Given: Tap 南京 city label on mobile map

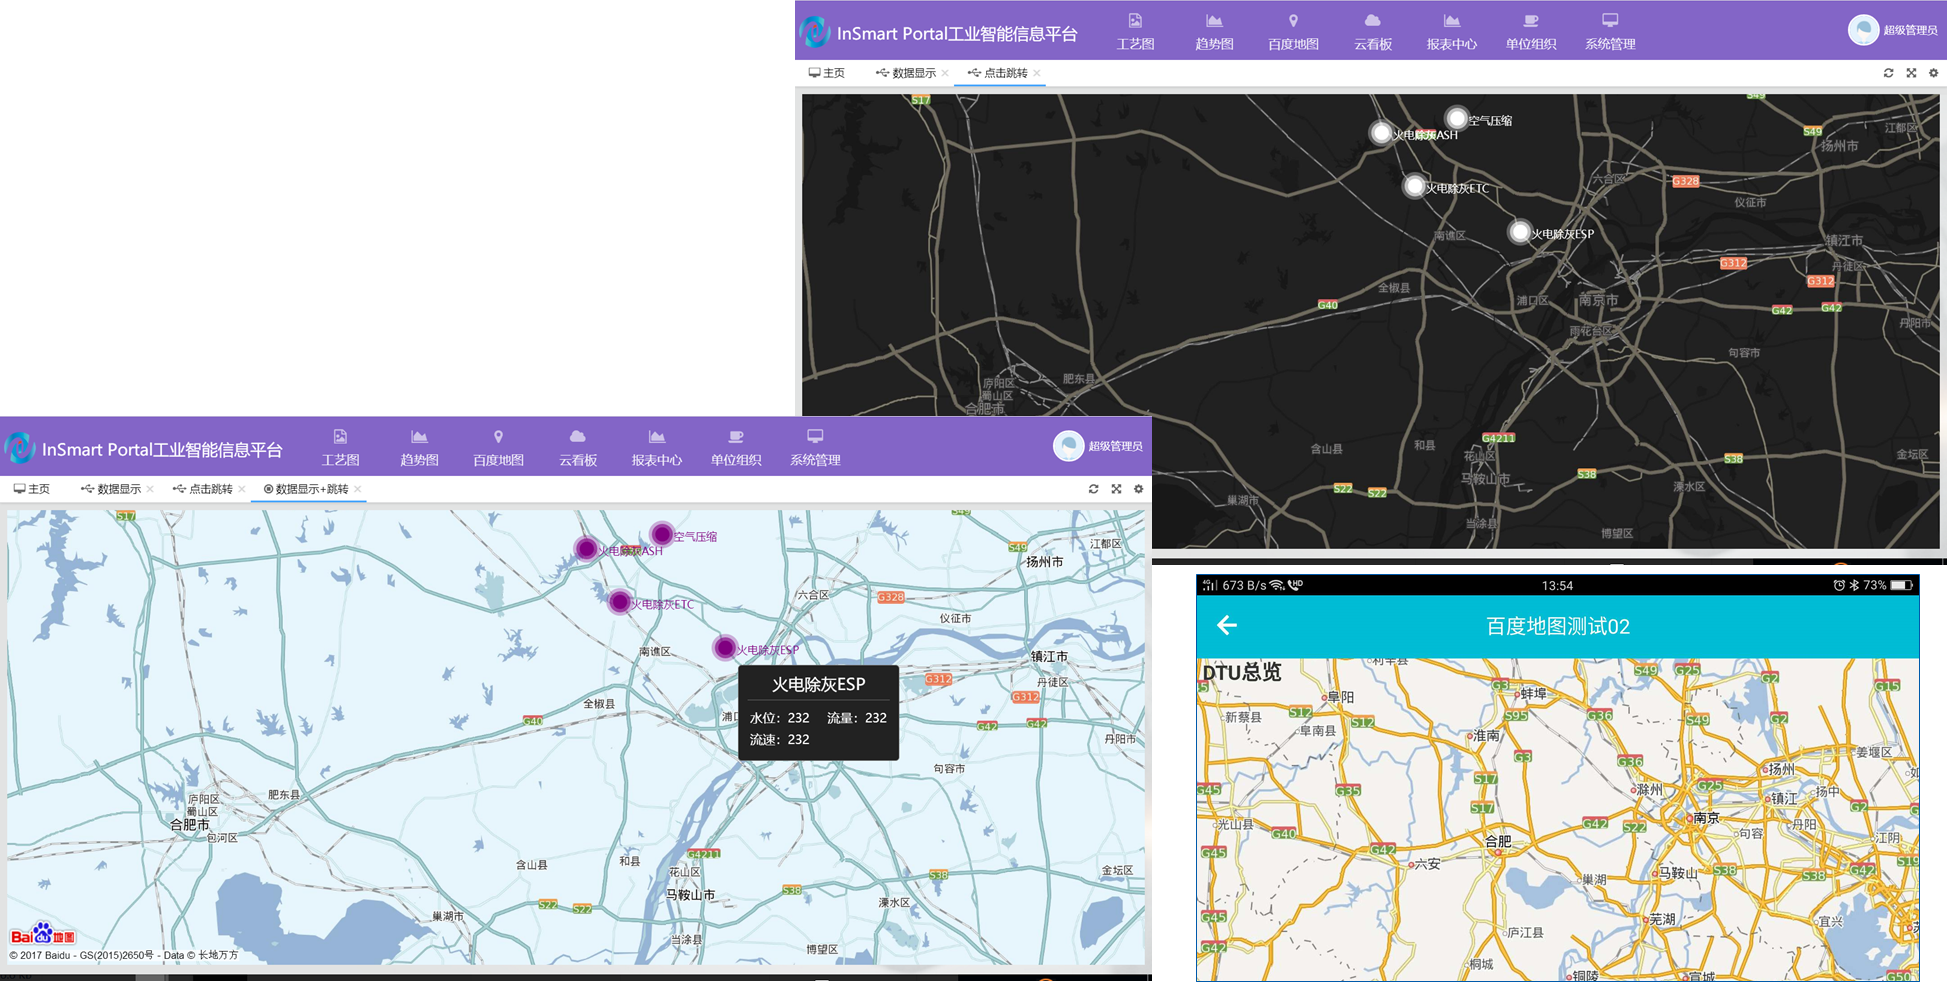Looking at the screenshot, I should tap(1705, 818).
